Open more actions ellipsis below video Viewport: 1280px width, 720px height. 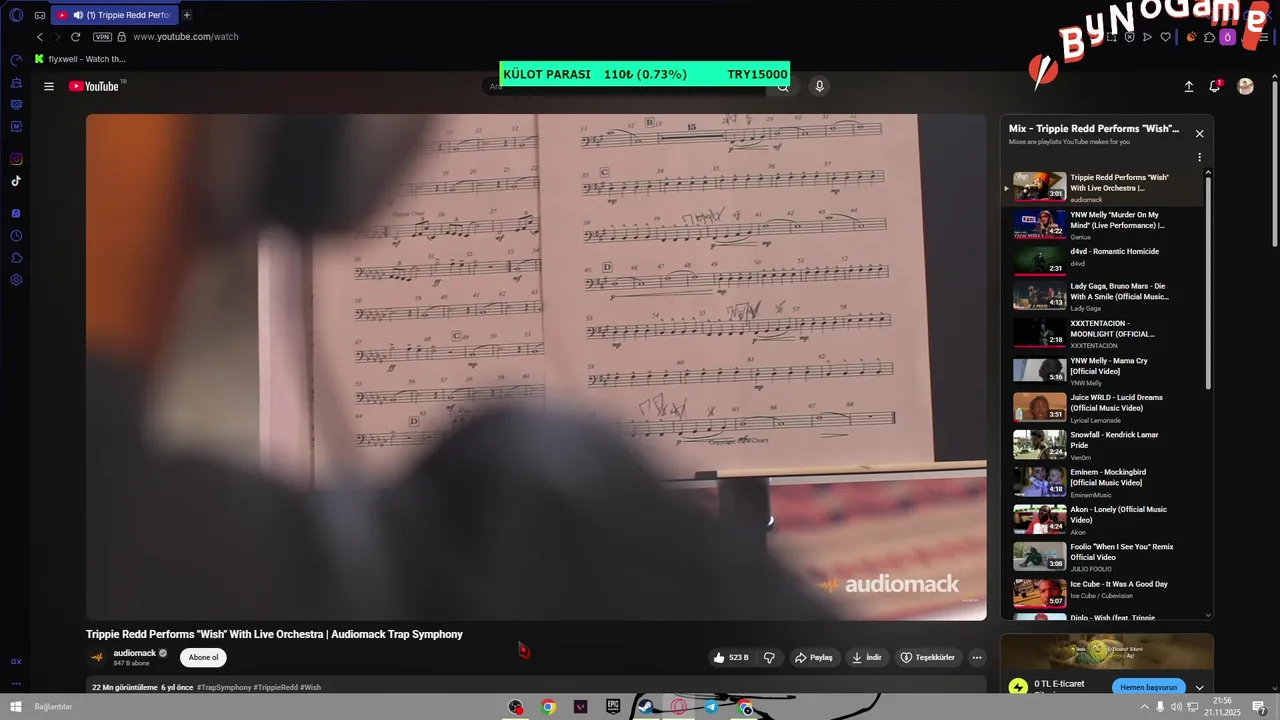[x=977, y=658]
